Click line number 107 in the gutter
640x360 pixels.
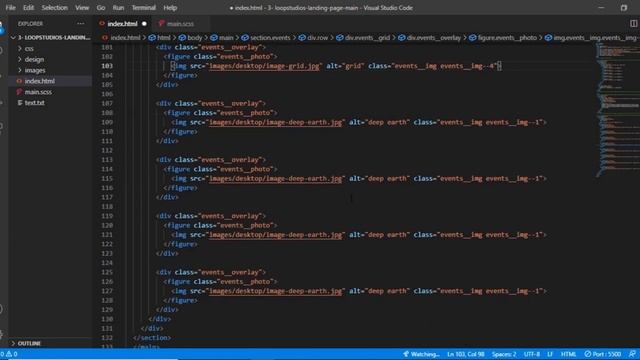coord(107,104)
